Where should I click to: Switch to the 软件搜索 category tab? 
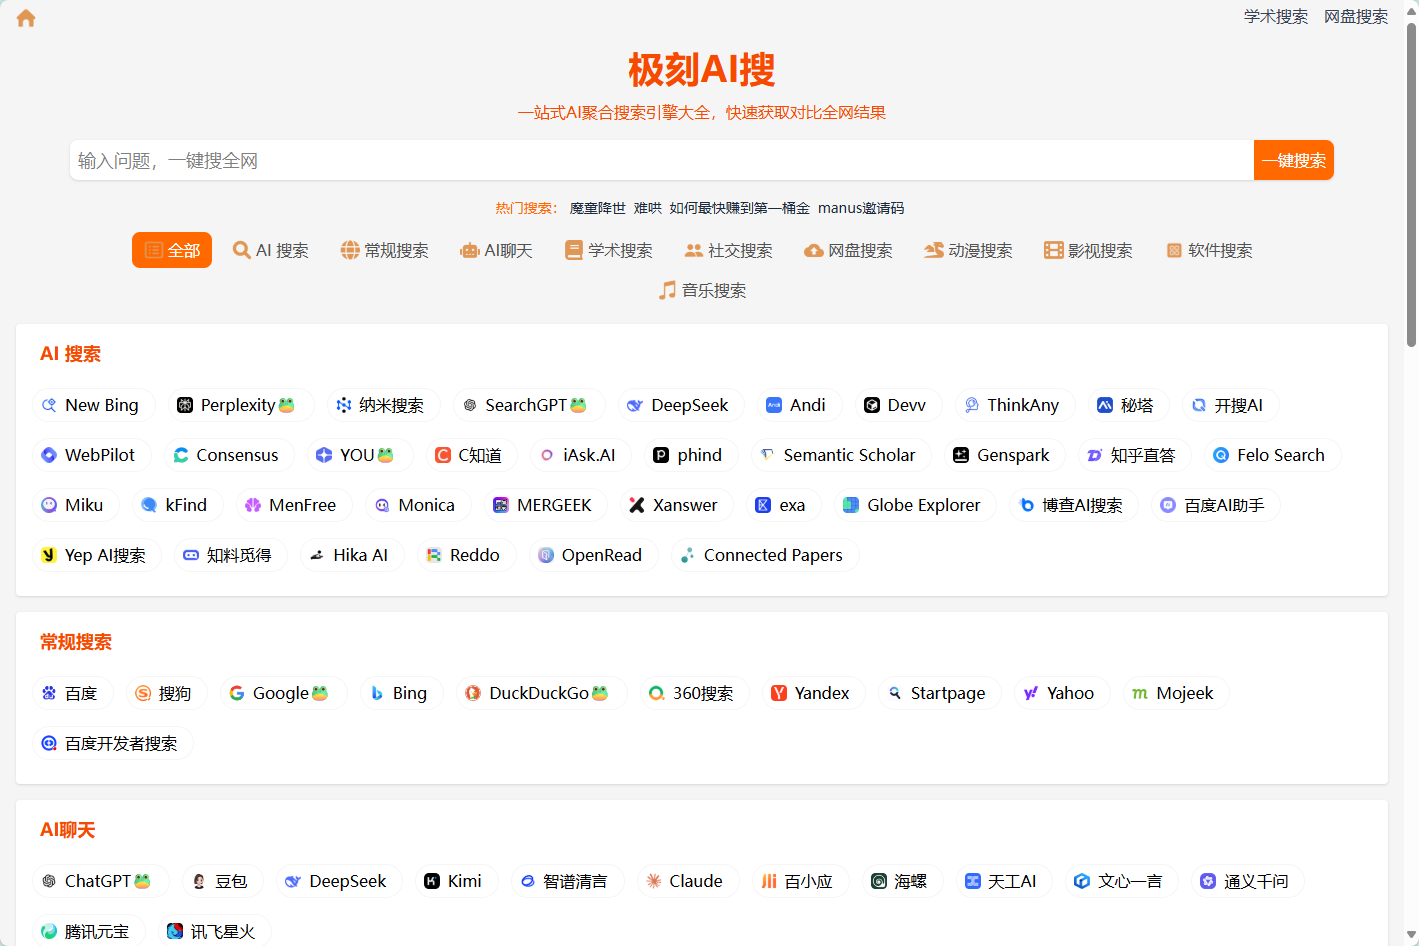coord(1209,250)
